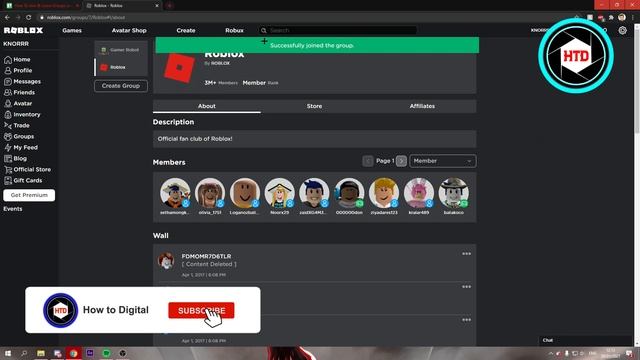Open Chrome from the taskbar

pos(73,353)
